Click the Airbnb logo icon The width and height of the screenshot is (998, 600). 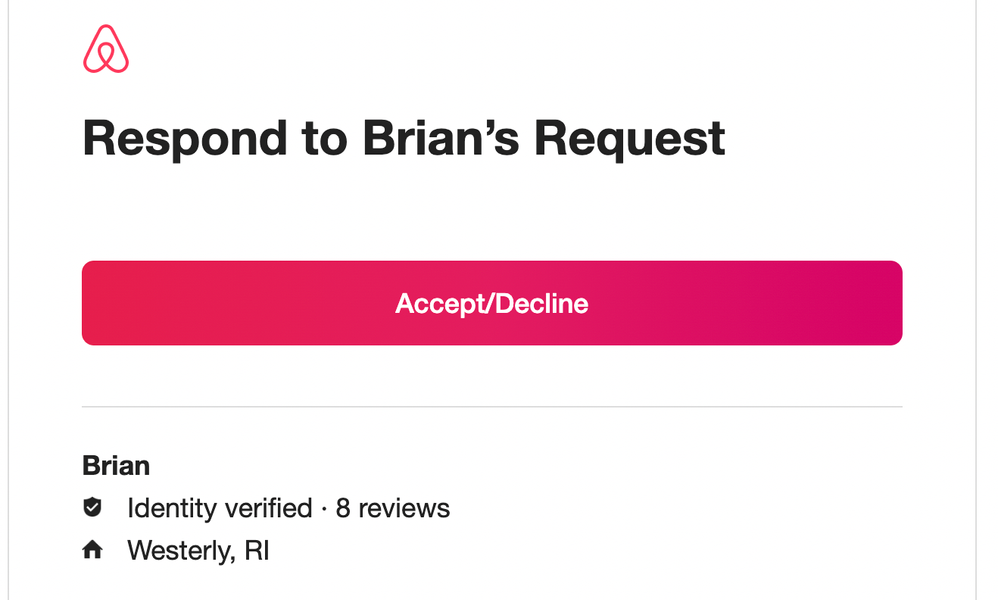click(x=106, y=49)
